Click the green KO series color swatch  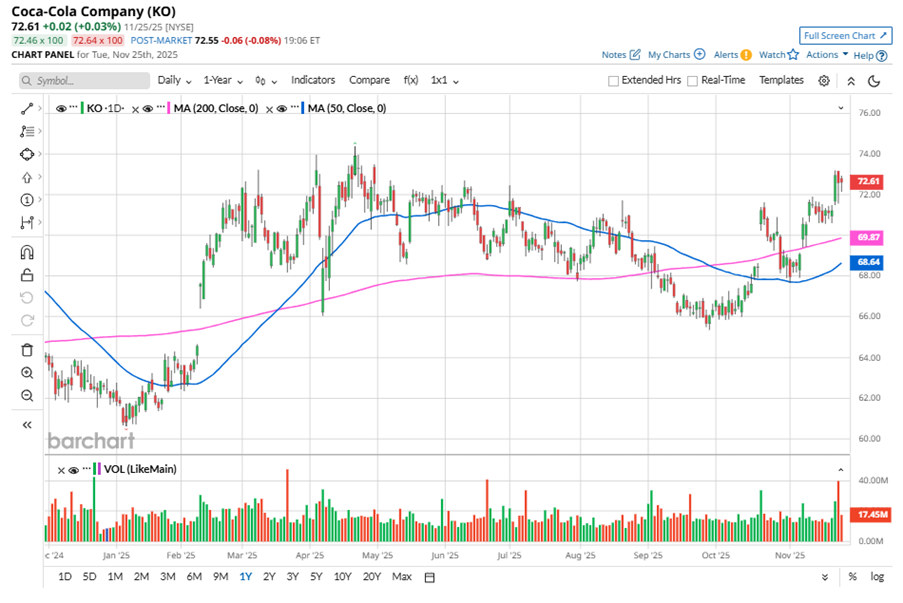(82, 108)
